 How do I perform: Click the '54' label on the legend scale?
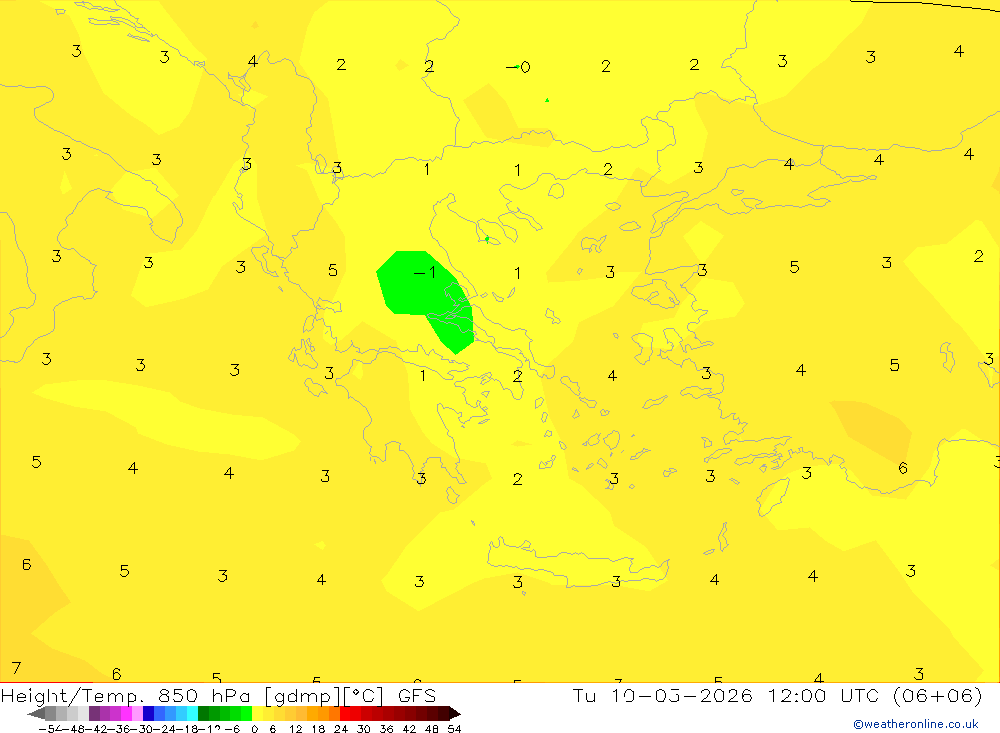click(x=454, y=729)
